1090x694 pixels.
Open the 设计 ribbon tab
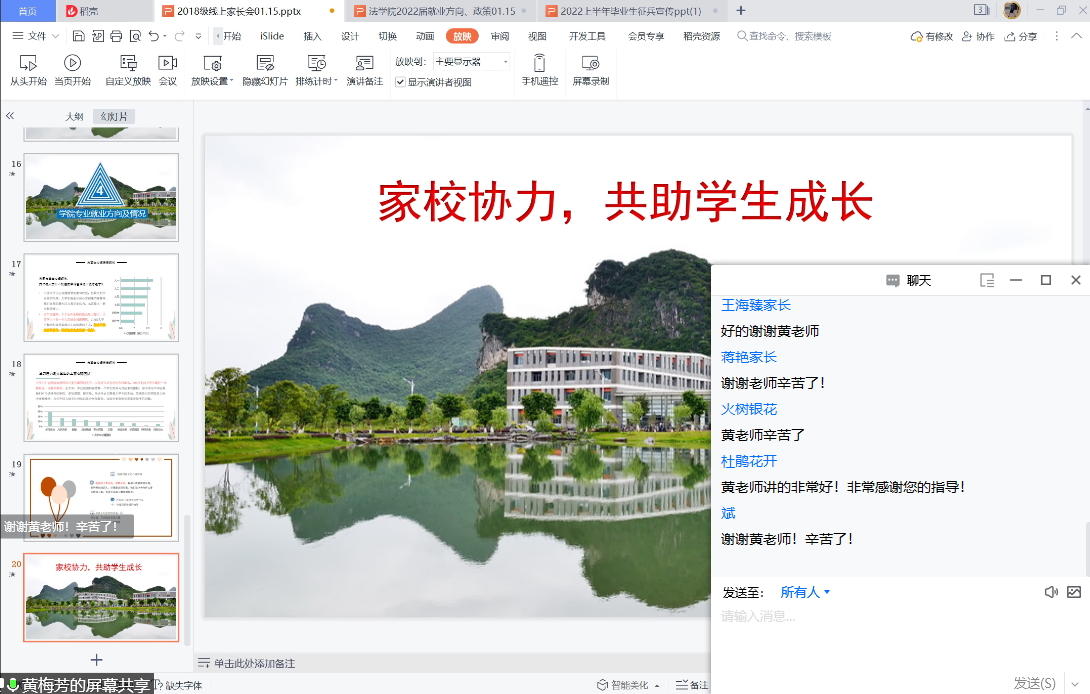click(x=349, y=36)
